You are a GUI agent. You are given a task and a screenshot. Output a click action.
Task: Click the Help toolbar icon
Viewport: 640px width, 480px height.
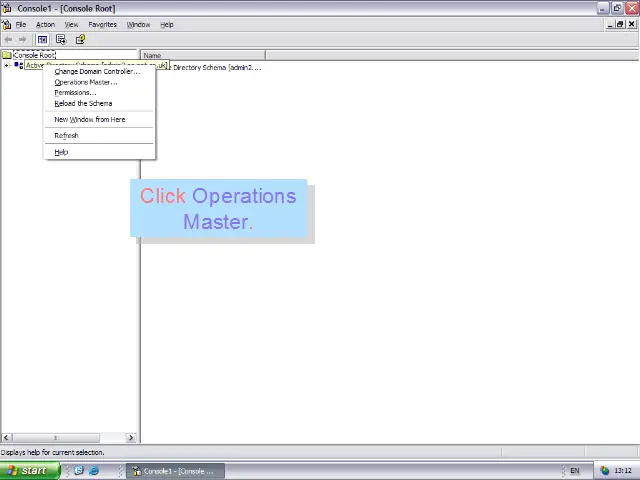coord(80,39)
